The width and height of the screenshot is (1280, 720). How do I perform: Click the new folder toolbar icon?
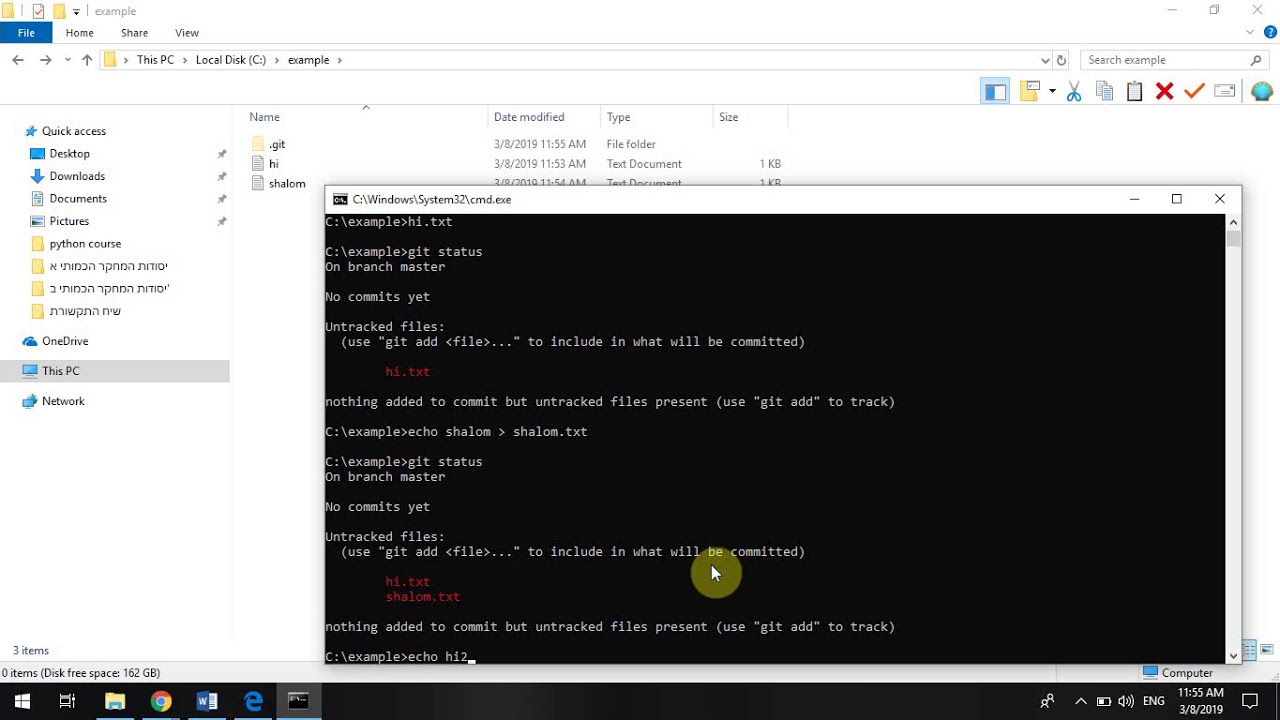coord(1030,91)
